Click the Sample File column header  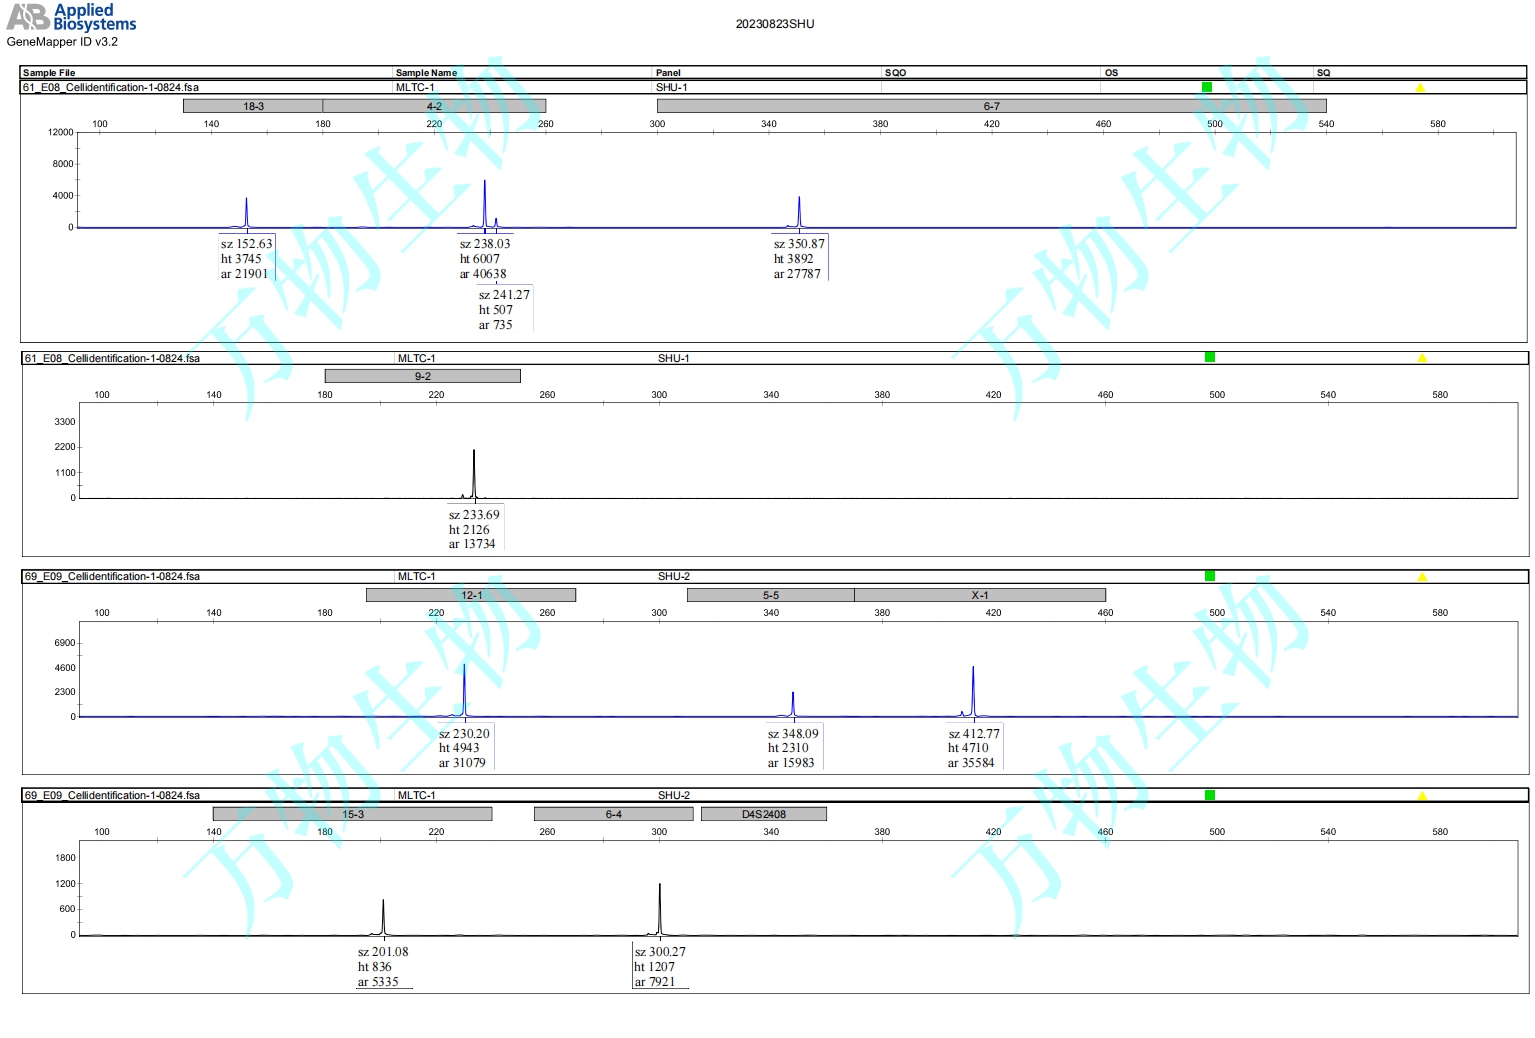click(x=49, y=73)
